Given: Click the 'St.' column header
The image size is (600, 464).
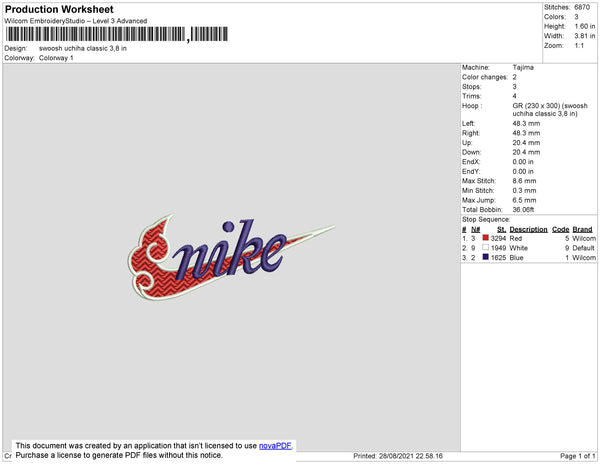Looking at the screenshot, I should [x=501, y=229].
